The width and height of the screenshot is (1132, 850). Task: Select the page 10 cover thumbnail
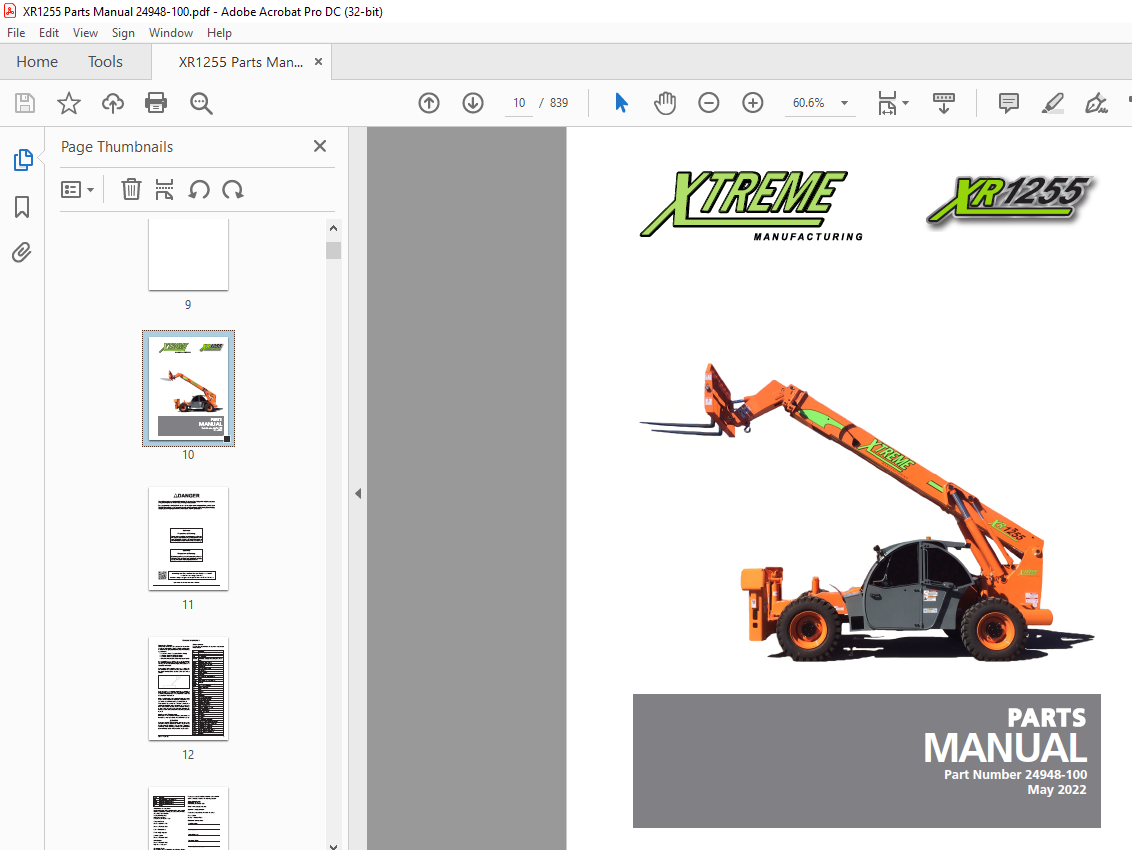coord(188,389)
